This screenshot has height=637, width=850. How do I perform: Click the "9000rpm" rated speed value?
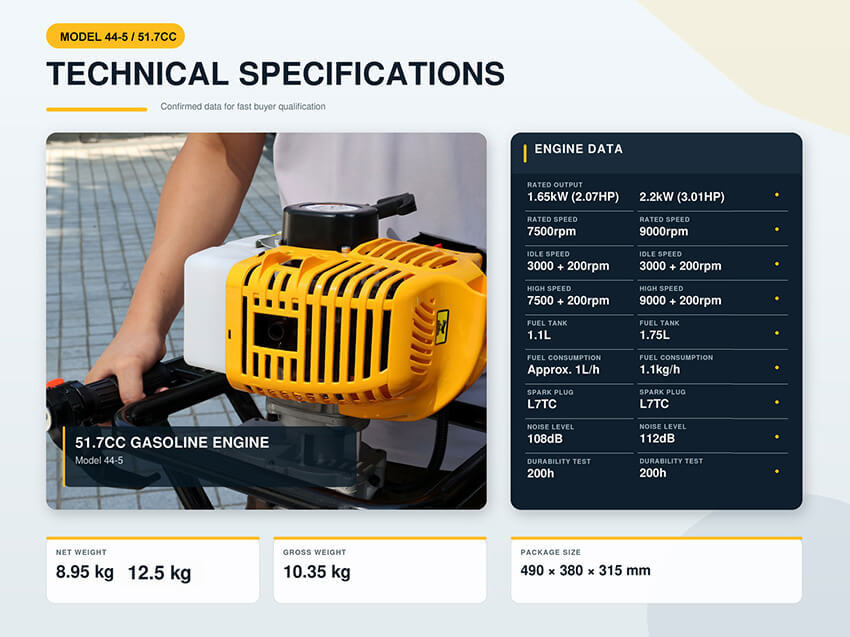664,231
